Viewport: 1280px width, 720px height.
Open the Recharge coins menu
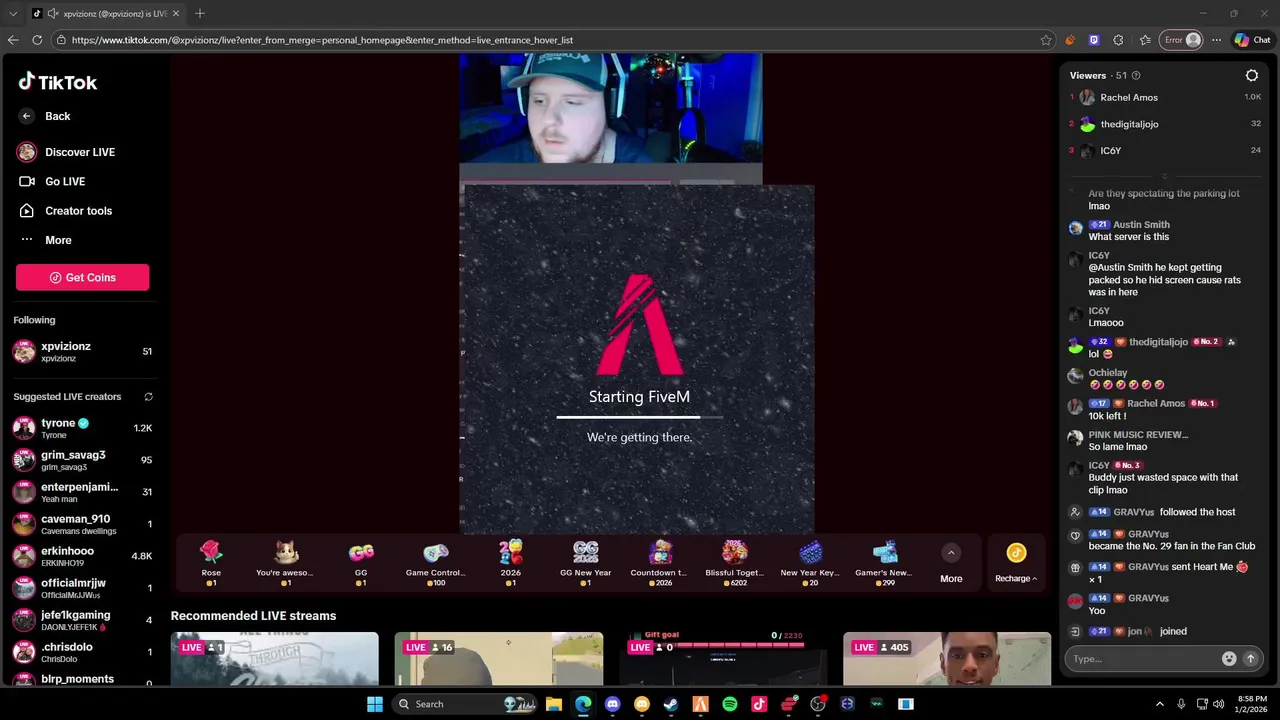[x=1016, y=565]
